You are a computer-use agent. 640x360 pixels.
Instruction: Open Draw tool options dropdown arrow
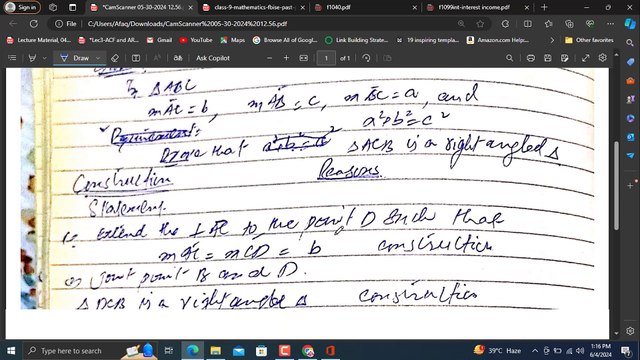tap(98, 58)
